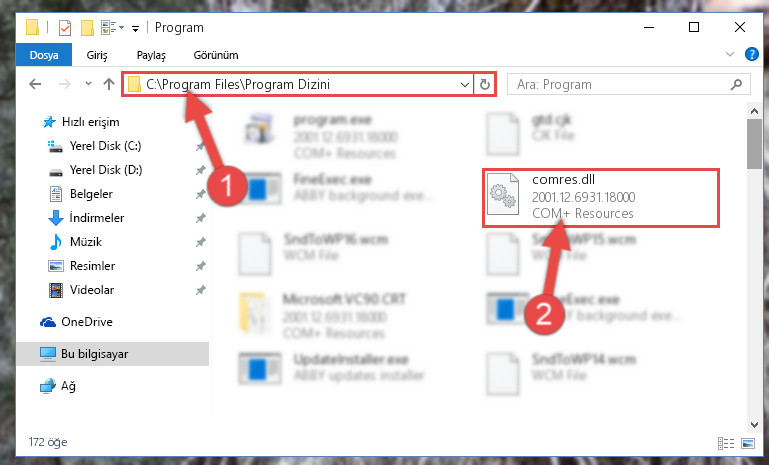Switch to large icons view in status bar
769x465 pixels.
(x=748, y=443)
